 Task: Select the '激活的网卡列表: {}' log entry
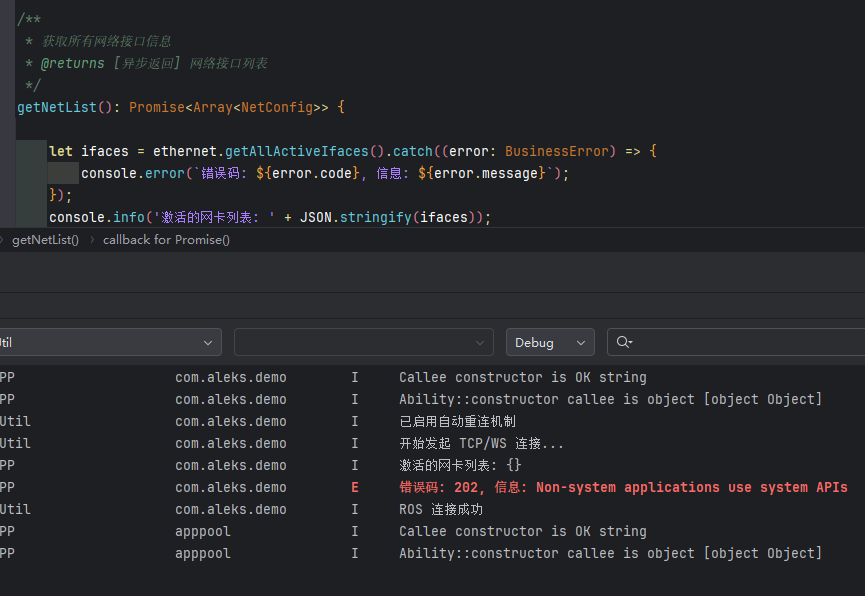(x=460, y=466)
